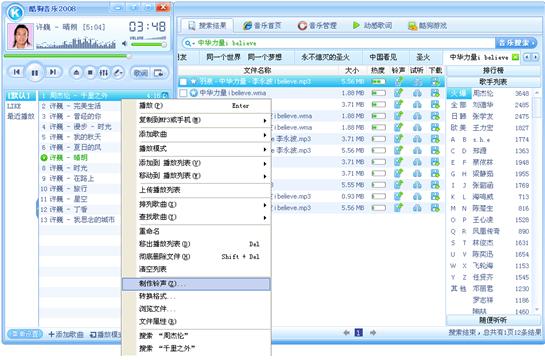The width and height of the screenshot is (545, 360).
Task: Choose 重命名 in the context menu
Action: (x=196, y=231)
